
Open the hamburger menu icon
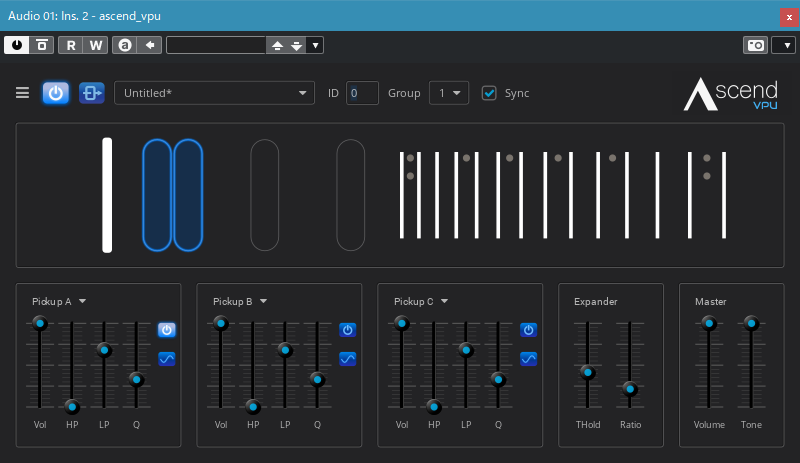[22, 93]
